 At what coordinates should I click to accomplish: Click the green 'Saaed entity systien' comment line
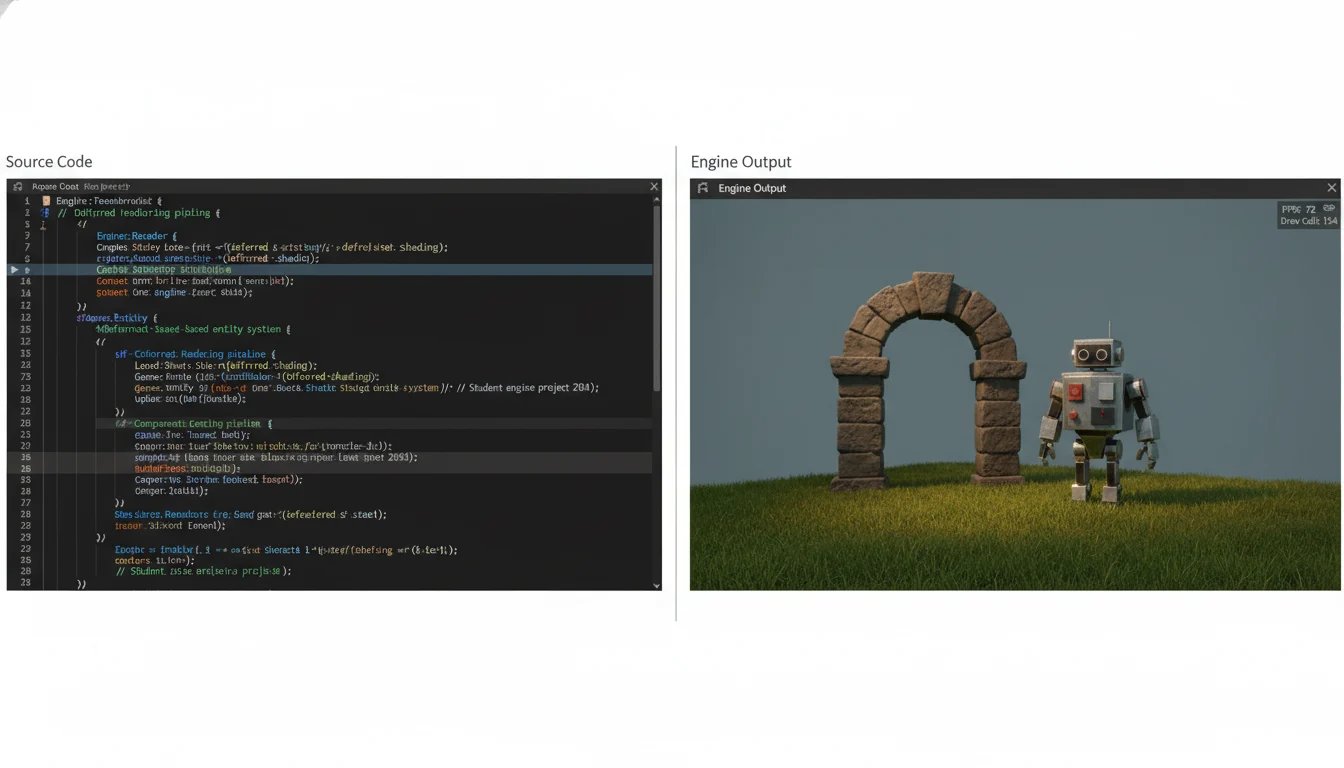(x=191, y=329)
